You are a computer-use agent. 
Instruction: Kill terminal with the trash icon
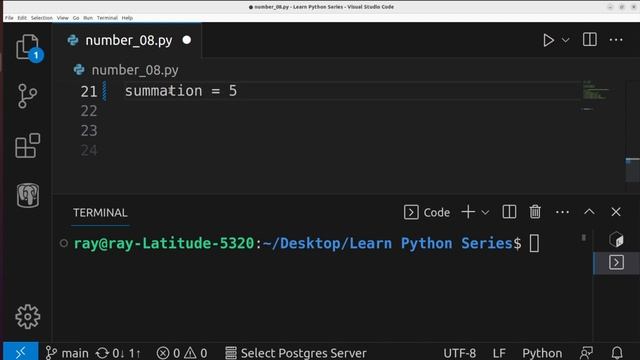point(535,212)
